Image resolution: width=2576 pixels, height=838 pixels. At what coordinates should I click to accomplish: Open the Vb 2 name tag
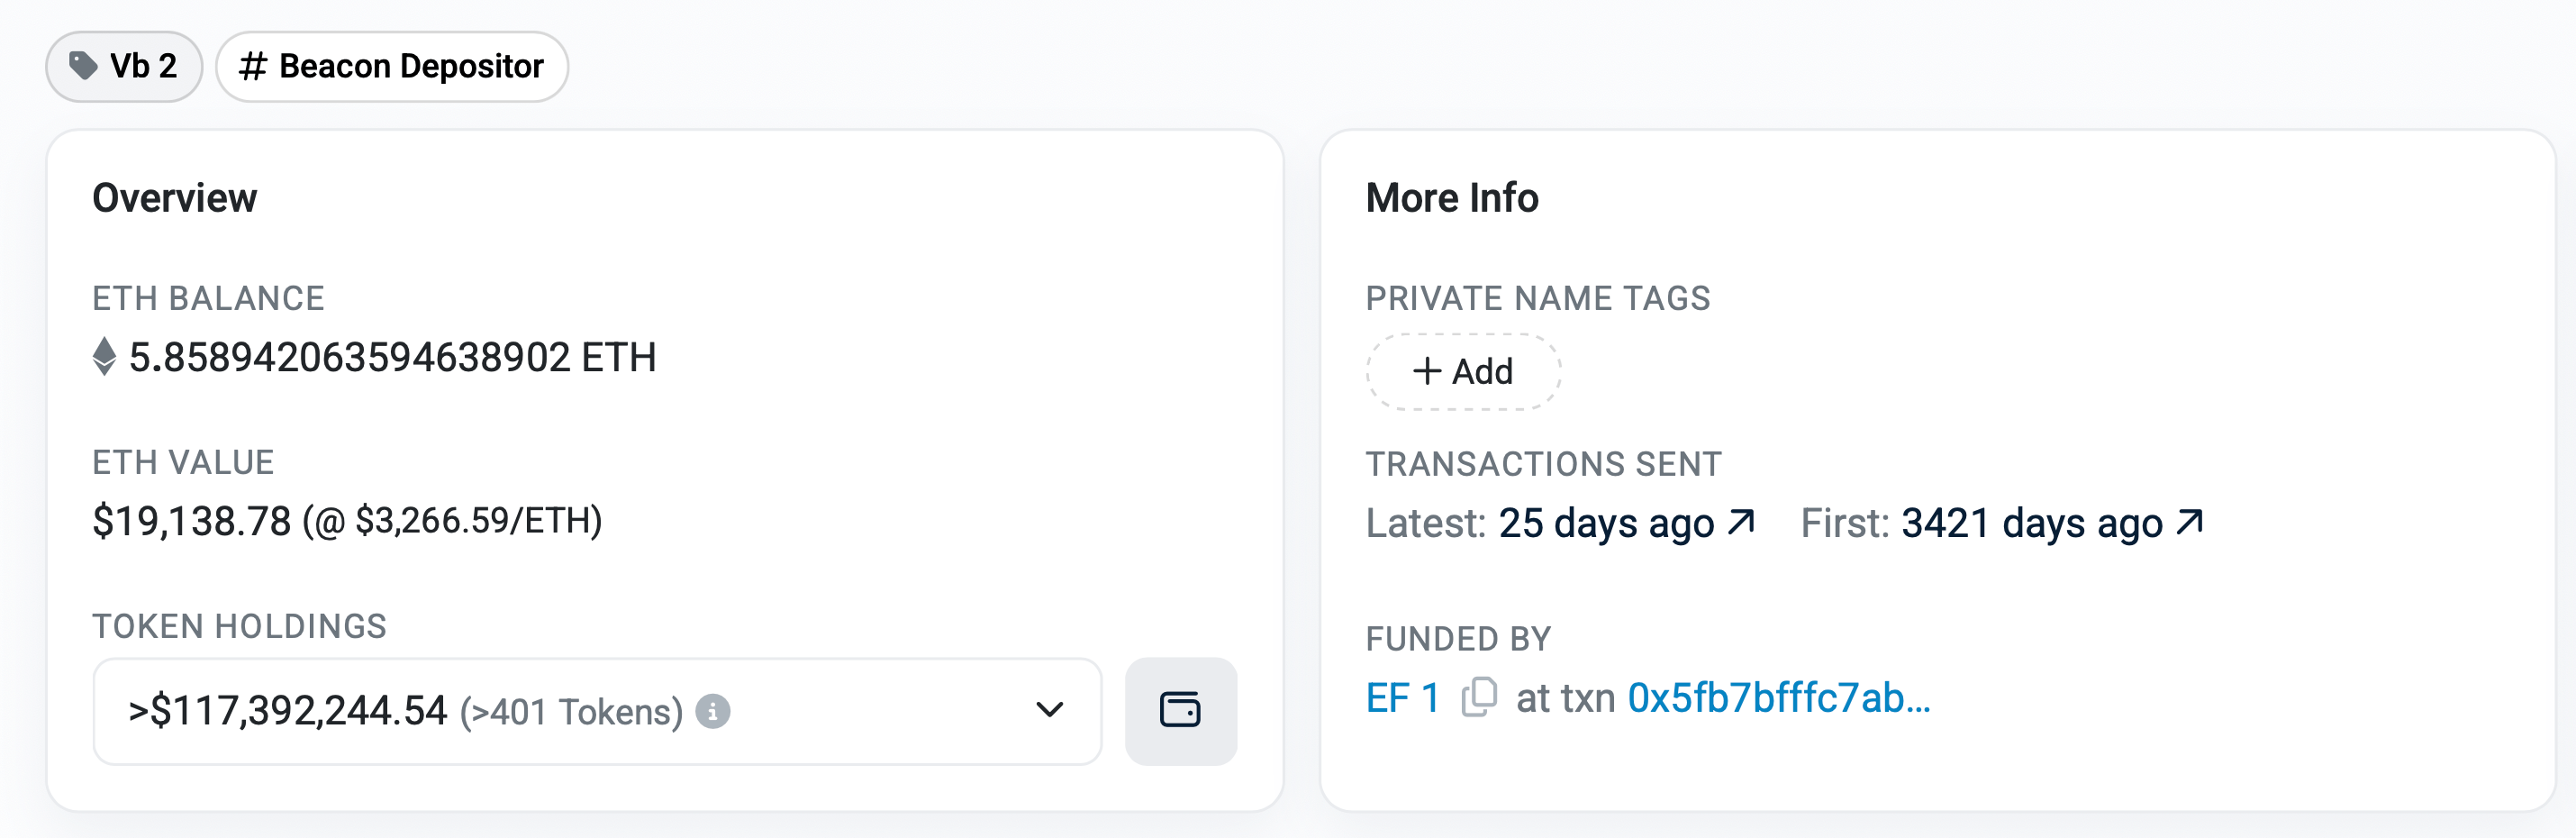[x=124, y=66]
